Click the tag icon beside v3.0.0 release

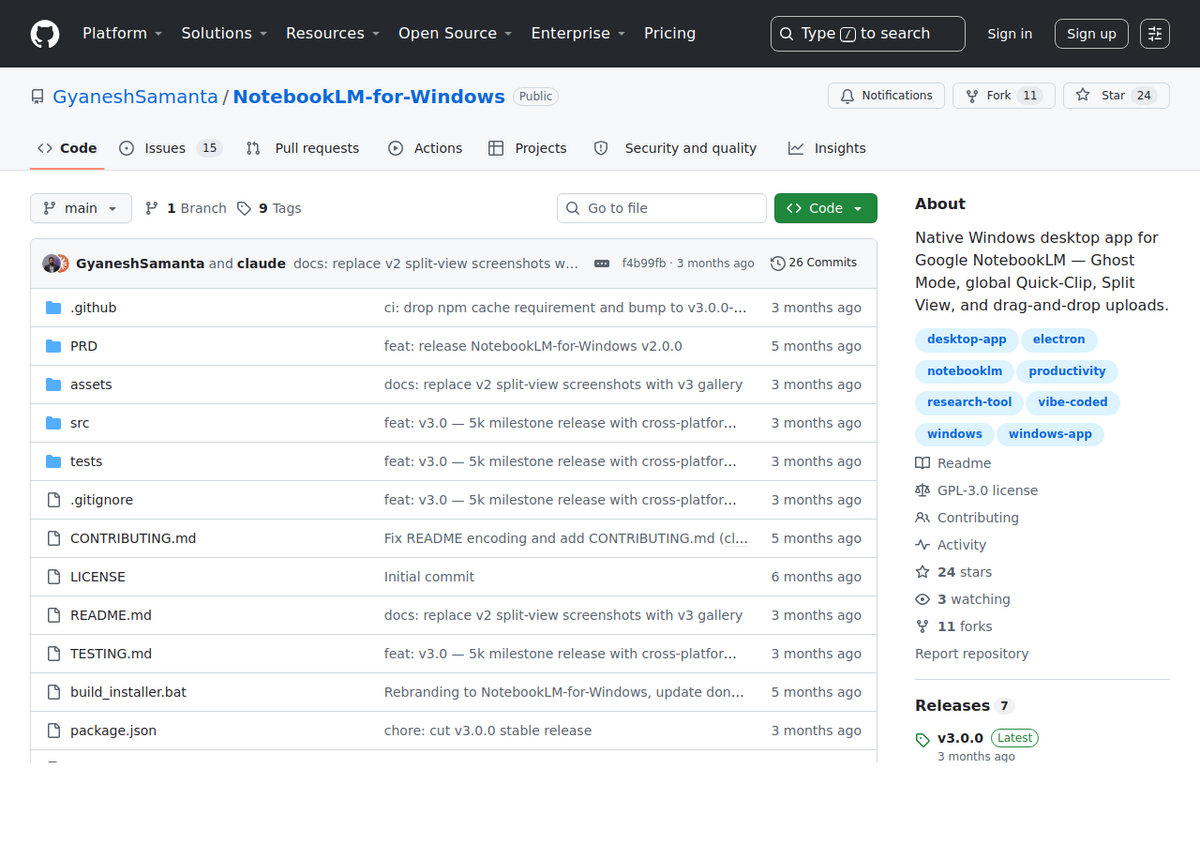(922, 740)
